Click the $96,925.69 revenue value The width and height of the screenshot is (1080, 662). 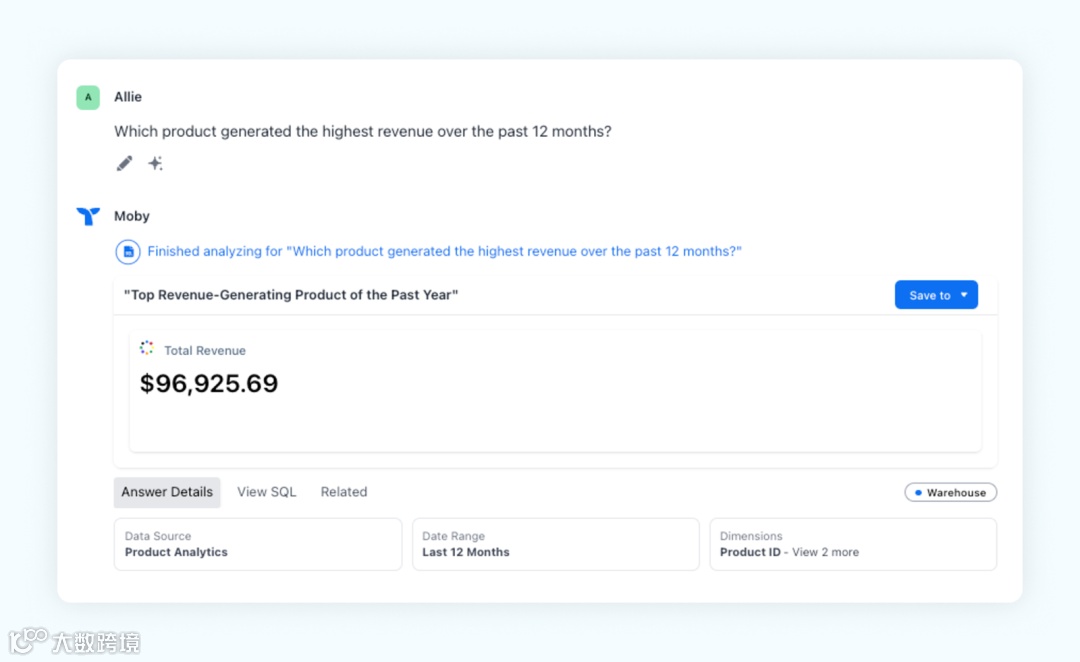point(209,384)
